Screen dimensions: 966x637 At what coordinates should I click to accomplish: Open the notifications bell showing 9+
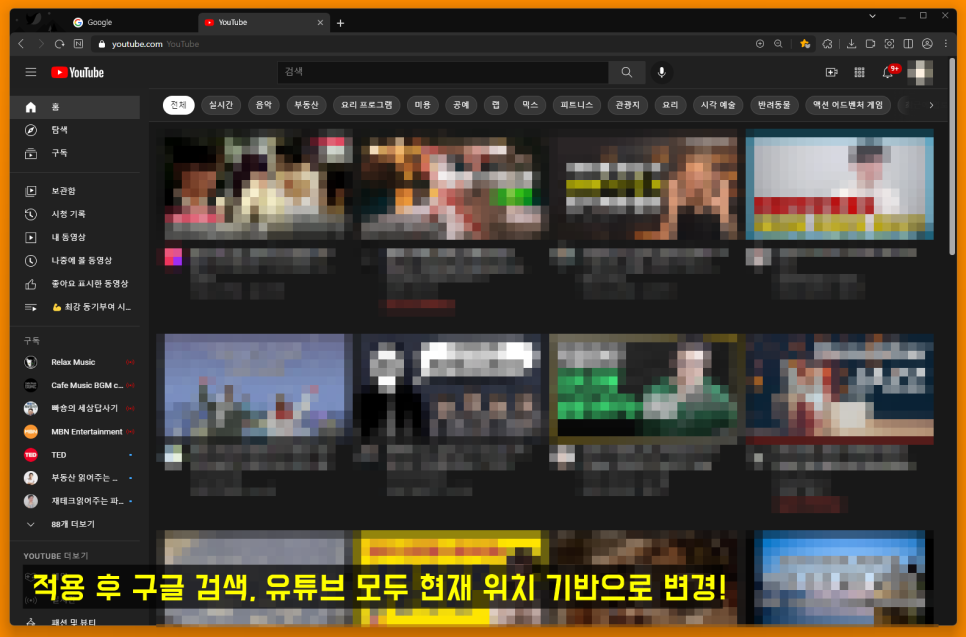888,73
